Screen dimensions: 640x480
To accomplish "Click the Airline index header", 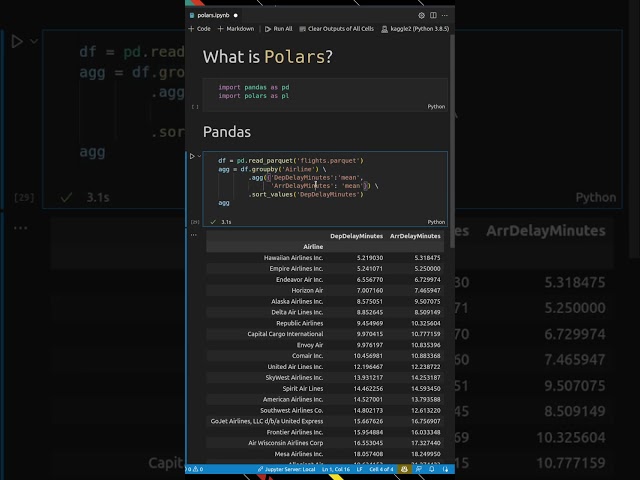I will click(x=313, y=247).
